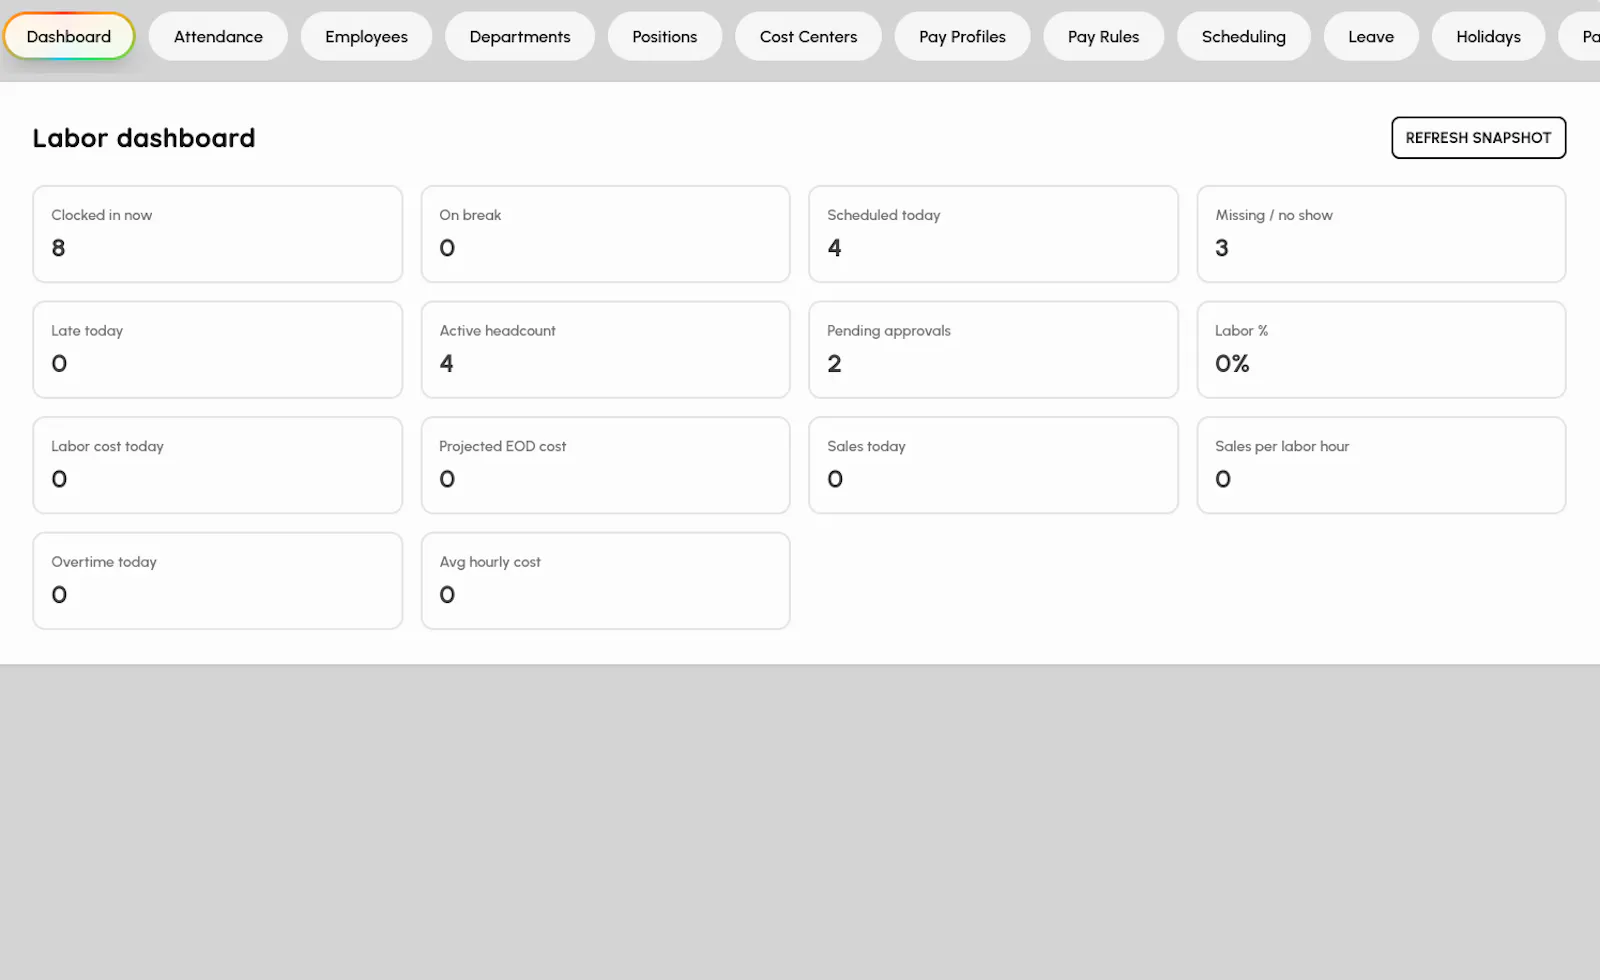Click the Labor dashboard heading
This screenshot has width=1600, height=980.
point(144,138)
